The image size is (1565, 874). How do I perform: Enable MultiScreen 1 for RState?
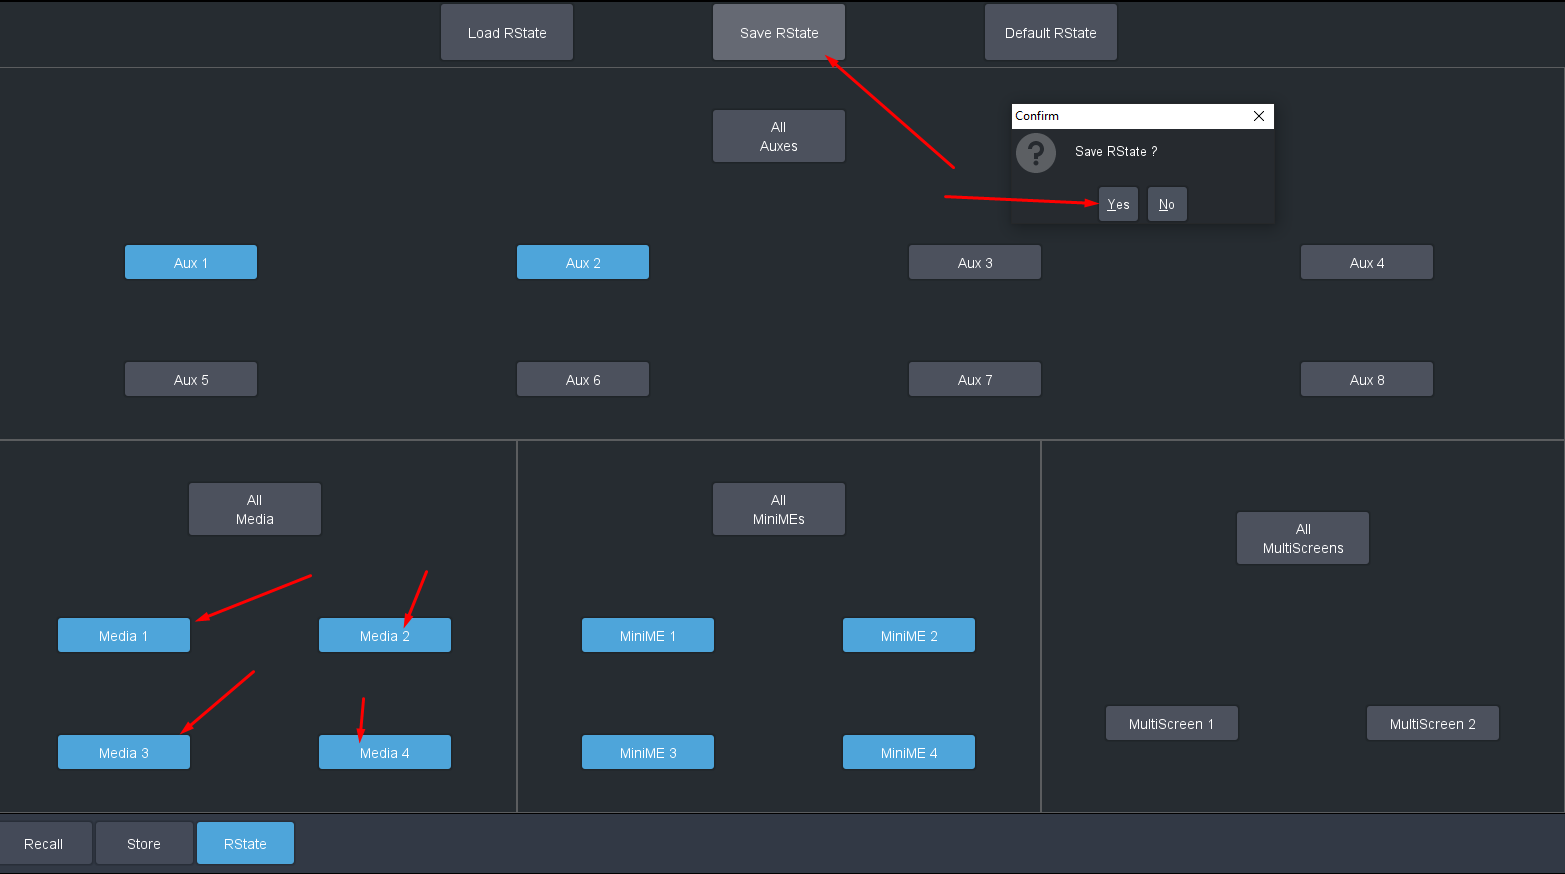click(1172, 723)
